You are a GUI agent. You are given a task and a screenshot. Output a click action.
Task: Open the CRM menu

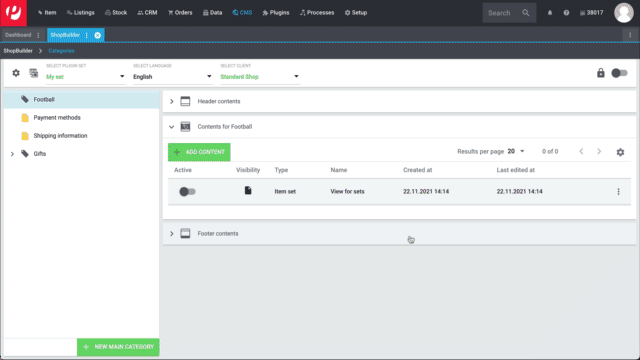[147, 13]
